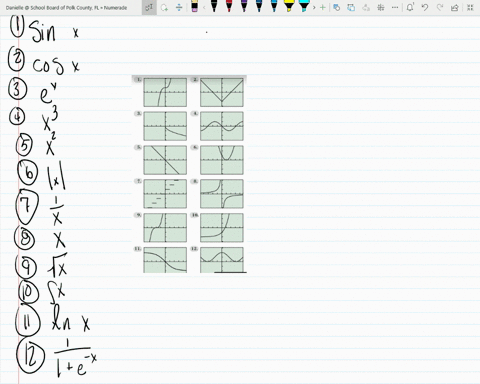480x384 pixels.
Task: Click the notebook title 'Danielle @ School Board of Polk County'
Action: coord(66,8)
